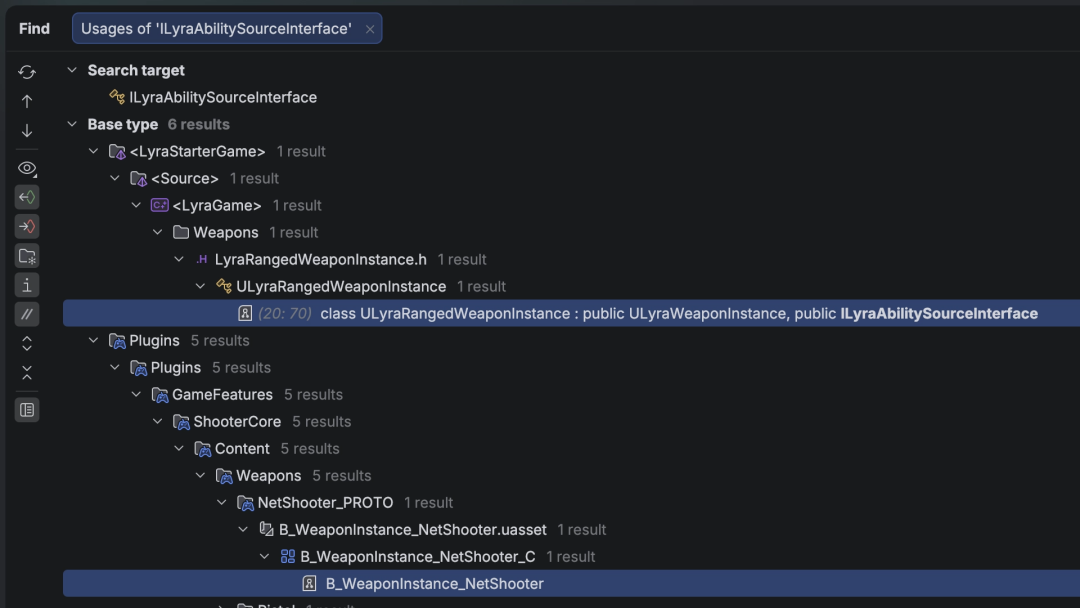Screen dimensions: 1080x608
Task: Click the B_WeaponInstance_NetShooter.uasset file icon
Action: pyautogui.click(x=267, y=530)
